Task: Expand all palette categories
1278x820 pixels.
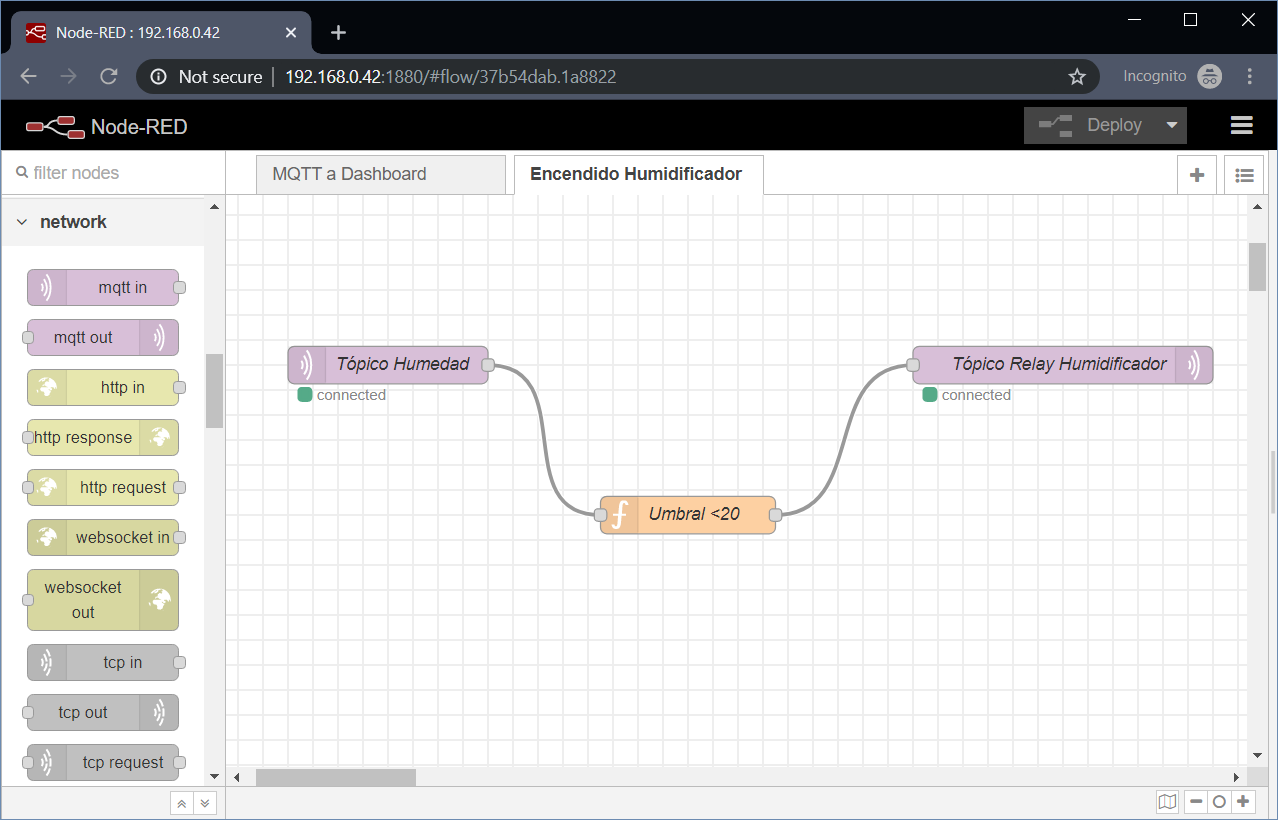Action: (x=204, y=802)
